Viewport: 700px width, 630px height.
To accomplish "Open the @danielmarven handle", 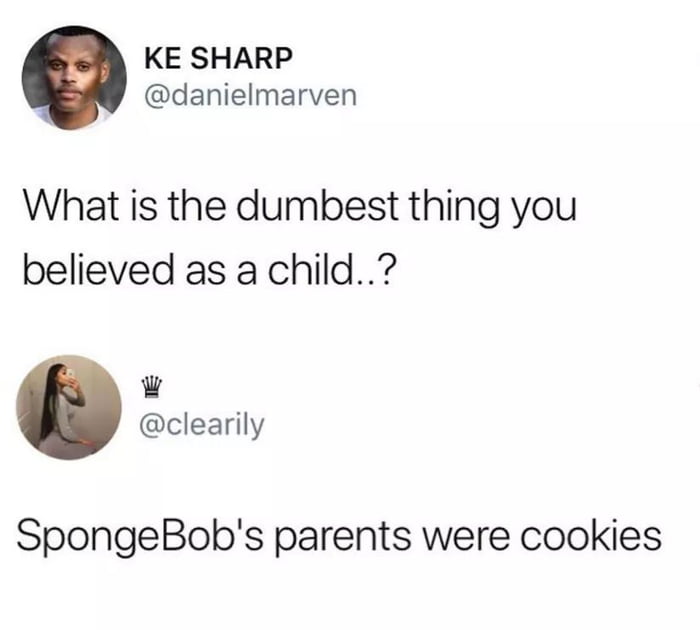I will 250,95.
